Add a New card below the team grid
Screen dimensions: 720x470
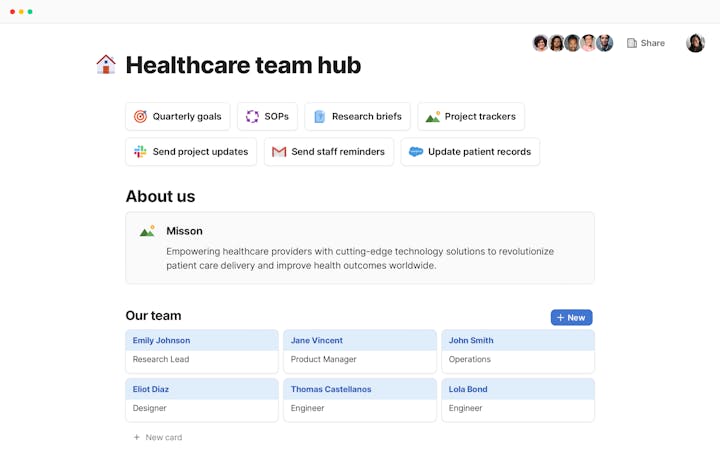point(158,437)
